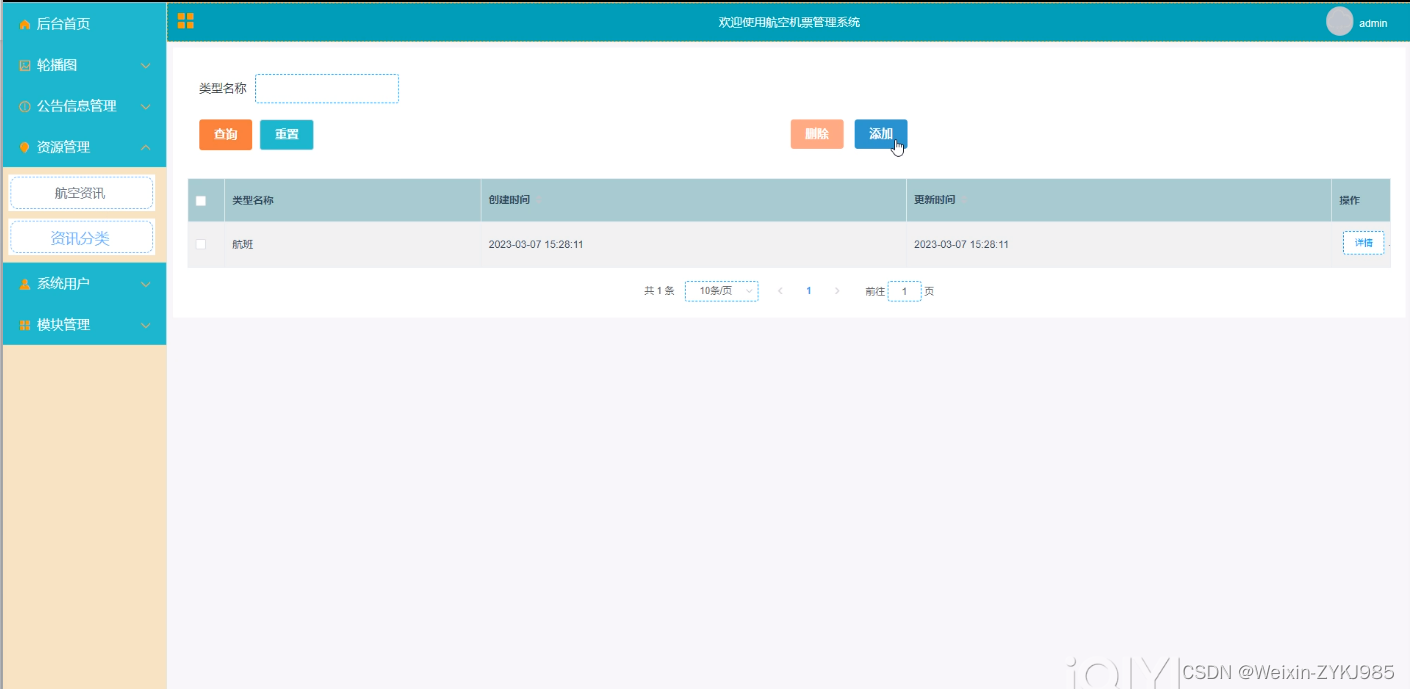Click the 删除 button
The image size is (1410, 689).
tap(817, 134)
